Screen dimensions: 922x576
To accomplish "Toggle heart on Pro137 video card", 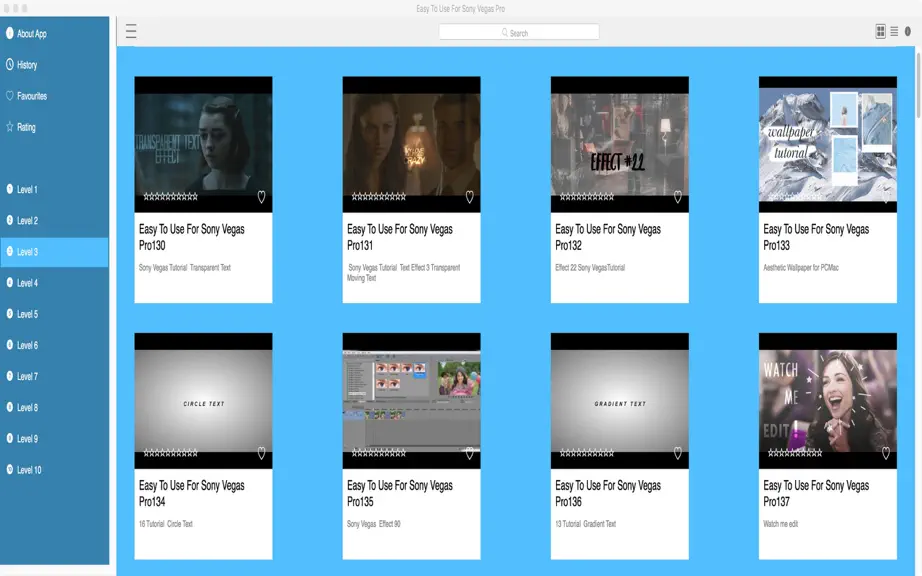I will (x=886, y=453).
